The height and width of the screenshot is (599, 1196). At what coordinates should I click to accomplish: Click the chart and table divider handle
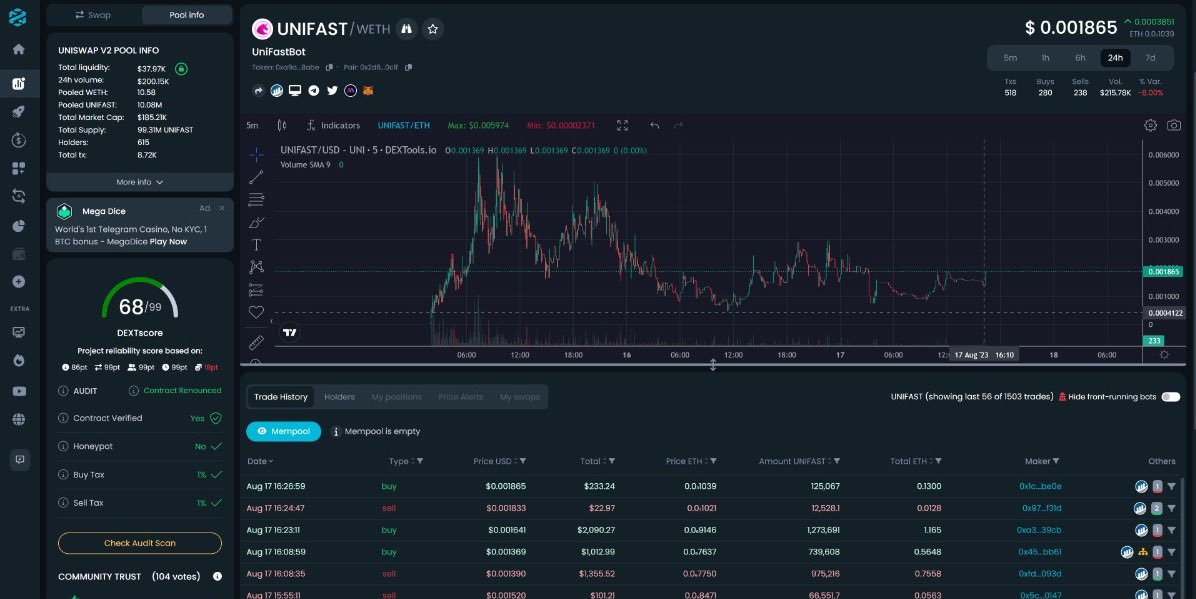tap(713, 366)
